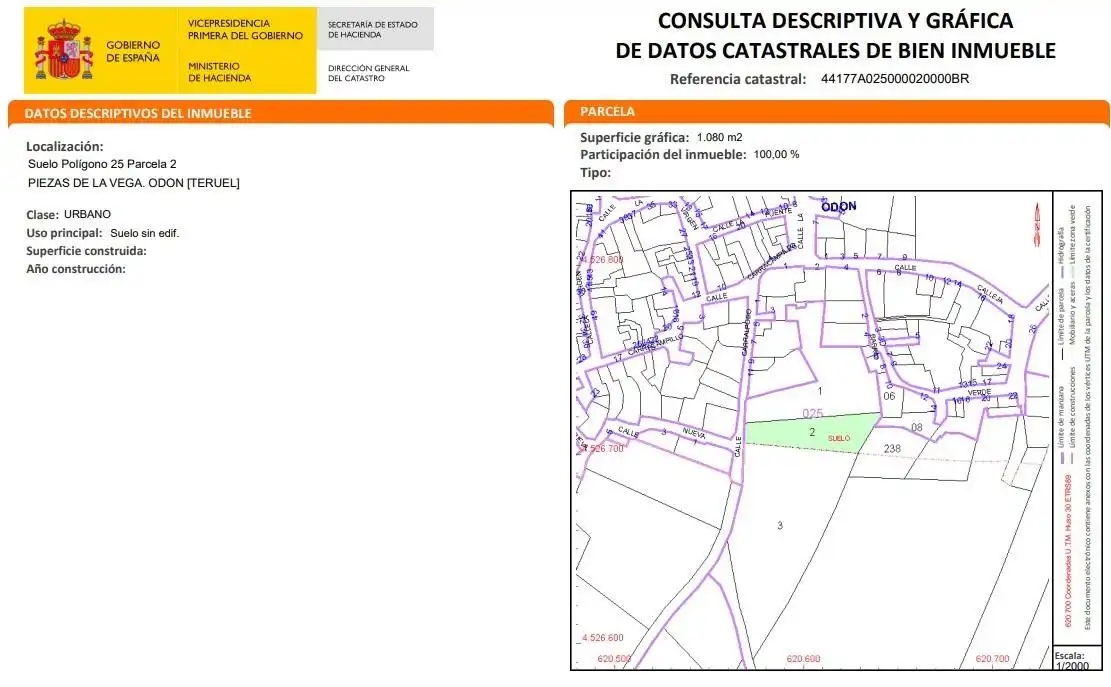The width and height of the screenshot is (1111, 687).
Task: Click 'SECRETARÍA DE ESTADO DE HACIENDA' box
Action: click(375, 29)
